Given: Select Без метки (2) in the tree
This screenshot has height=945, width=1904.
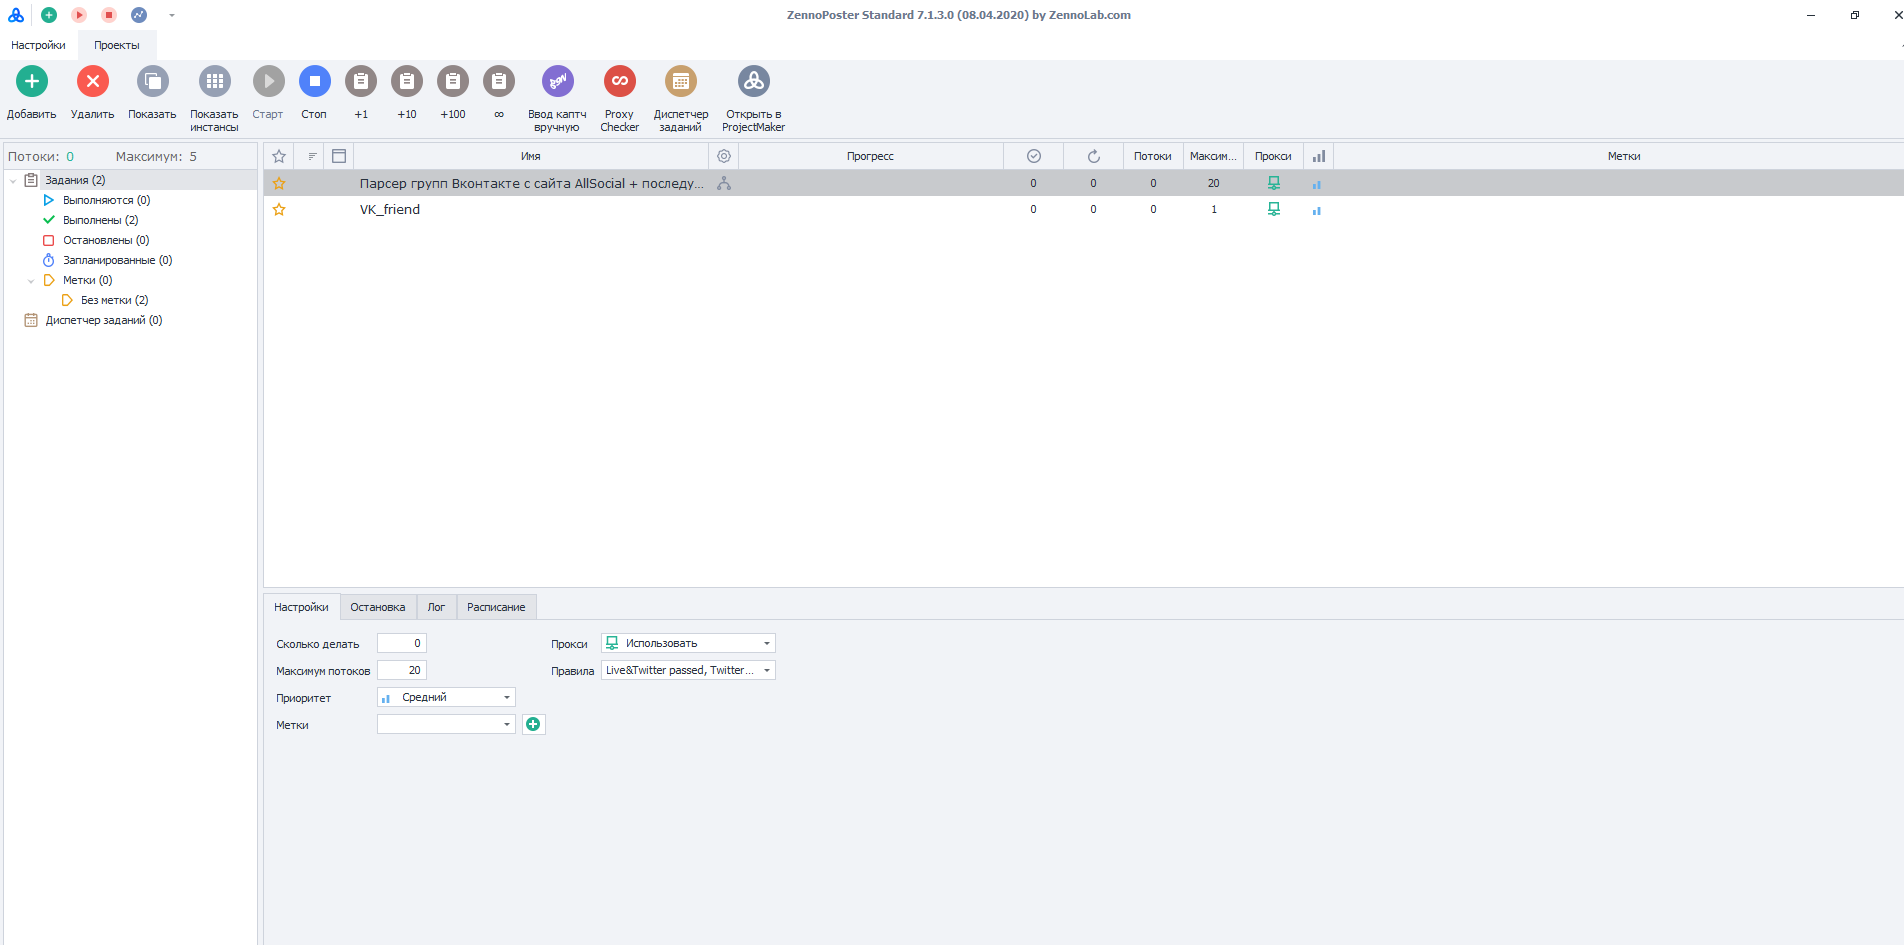Looking at the screenshot, I should pos(114,300).
